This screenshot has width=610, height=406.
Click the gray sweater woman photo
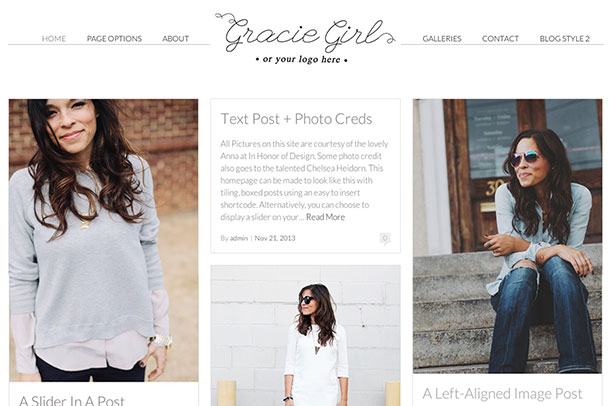click(x=103, y=240)
